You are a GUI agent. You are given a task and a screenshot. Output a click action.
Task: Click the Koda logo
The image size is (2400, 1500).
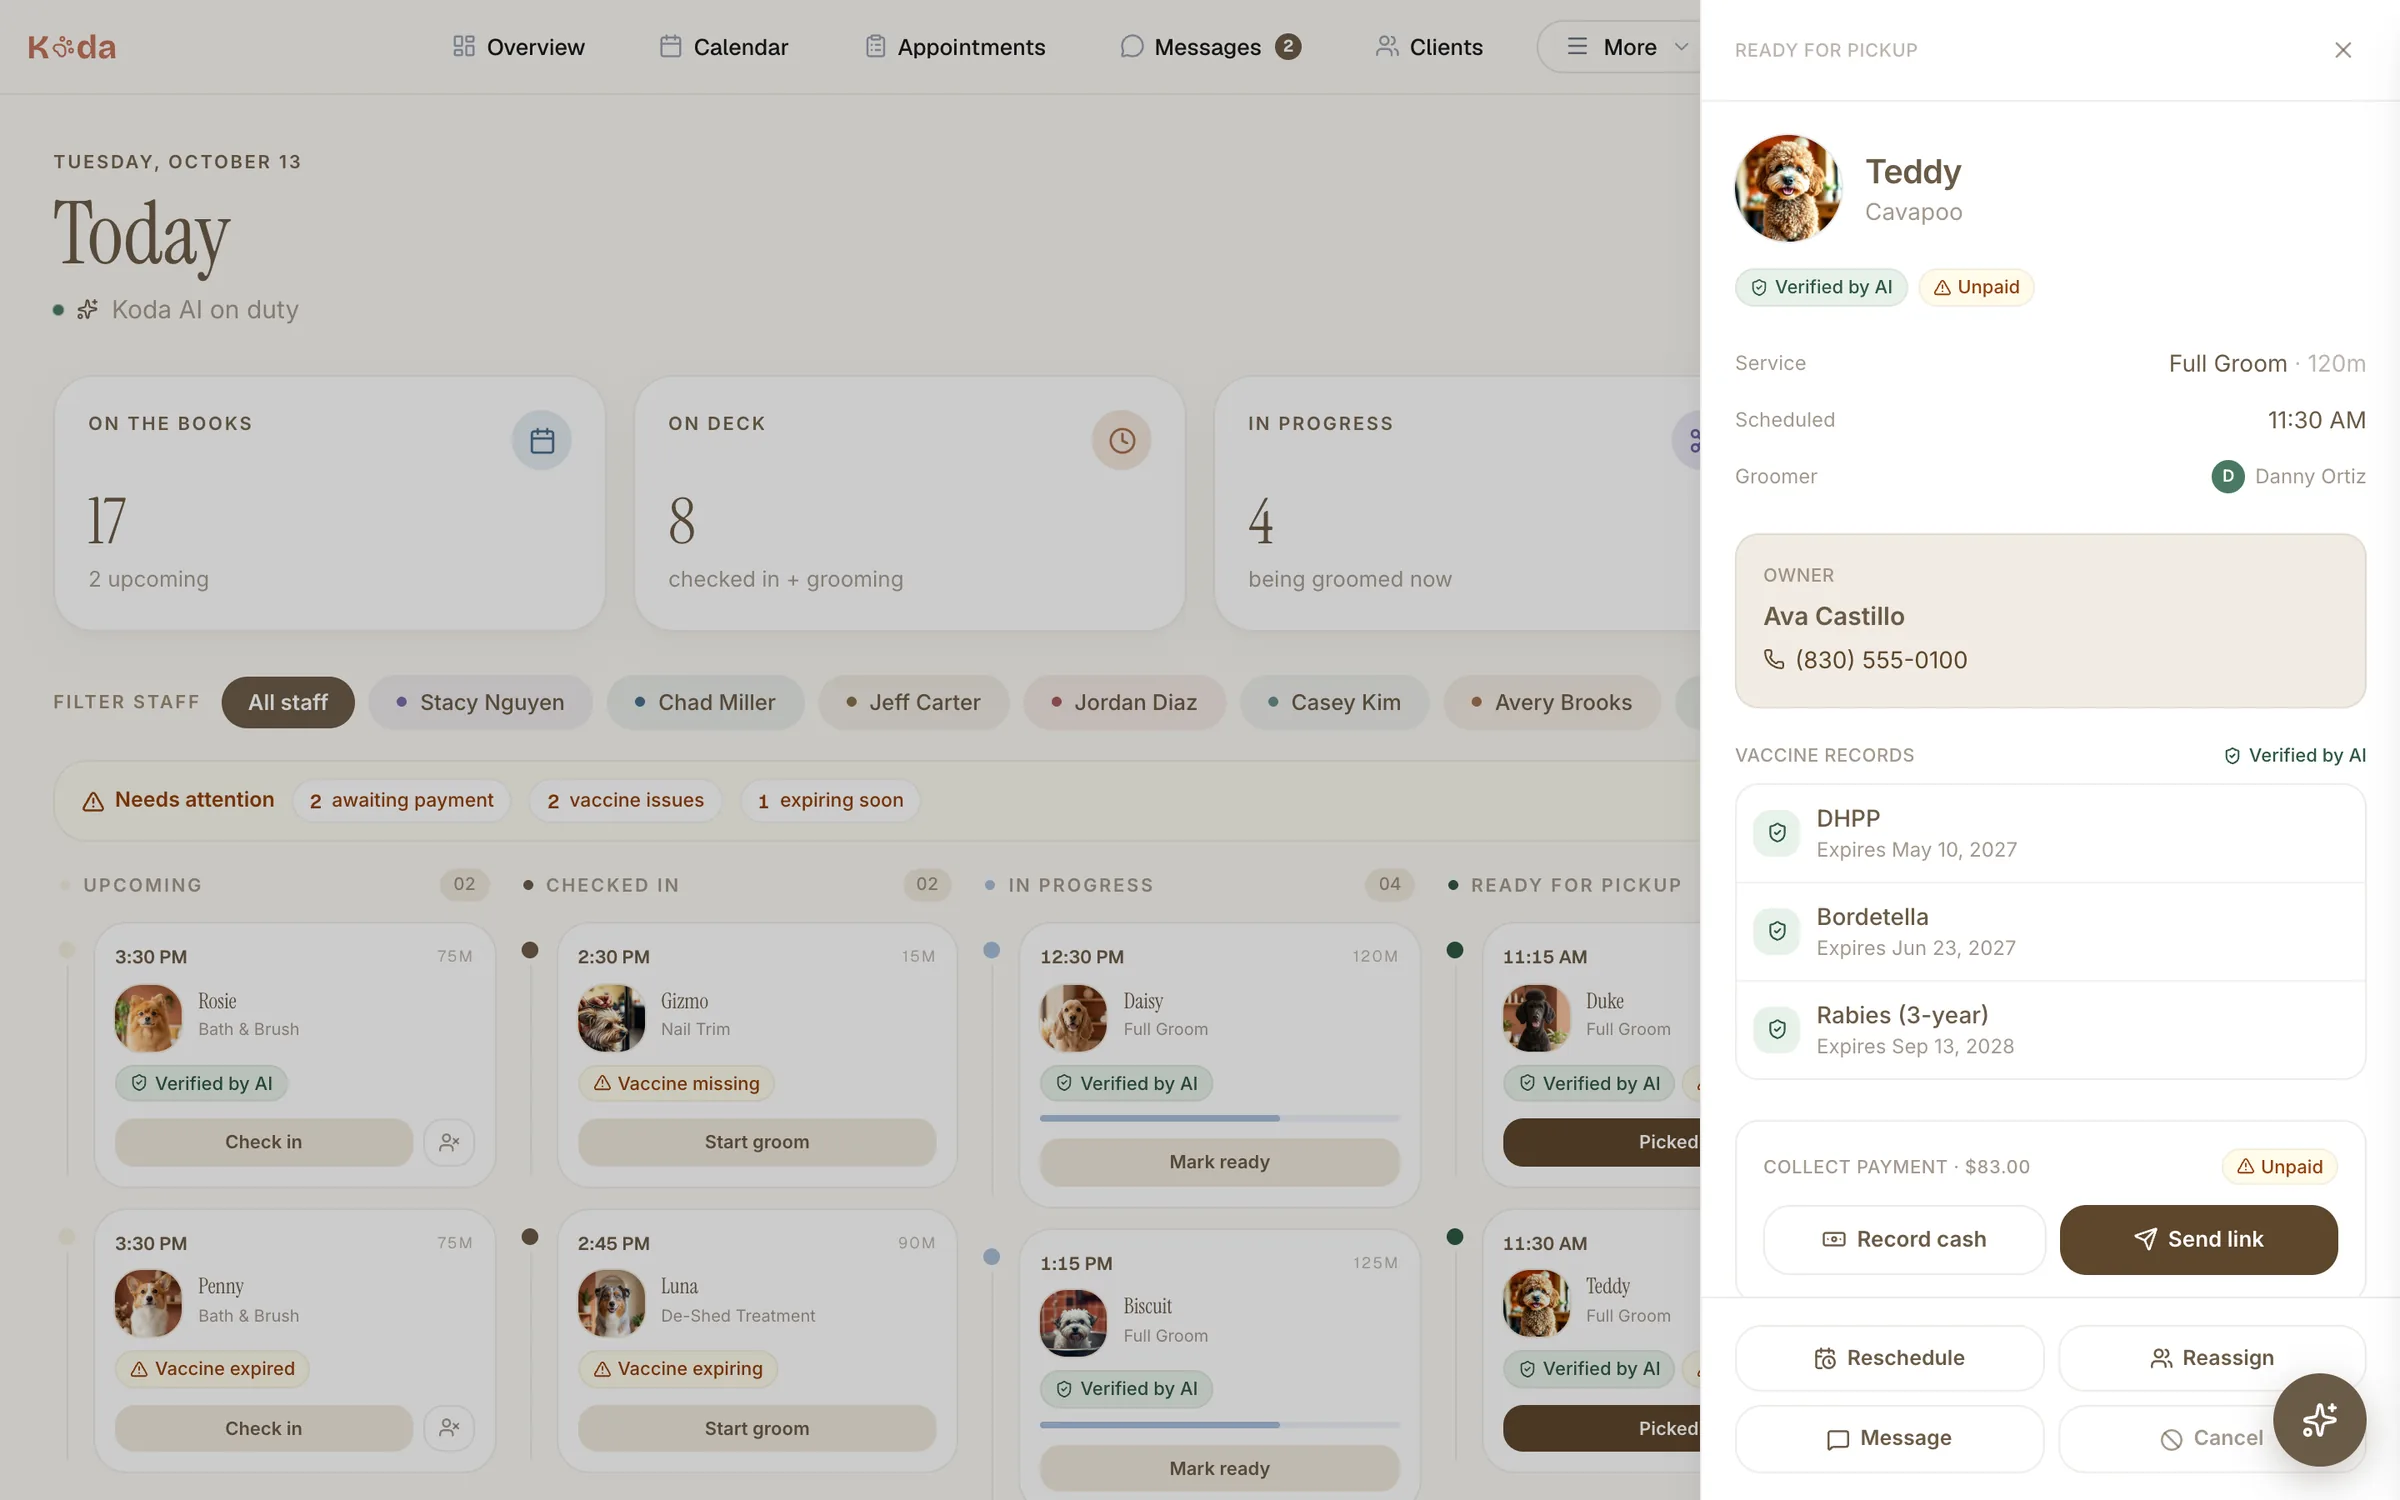pyautogui.click(x=72, y=47)
